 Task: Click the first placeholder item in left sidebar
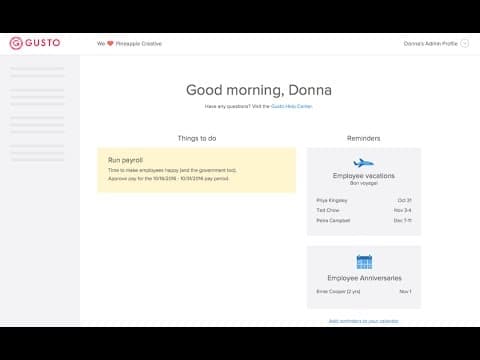37,68
